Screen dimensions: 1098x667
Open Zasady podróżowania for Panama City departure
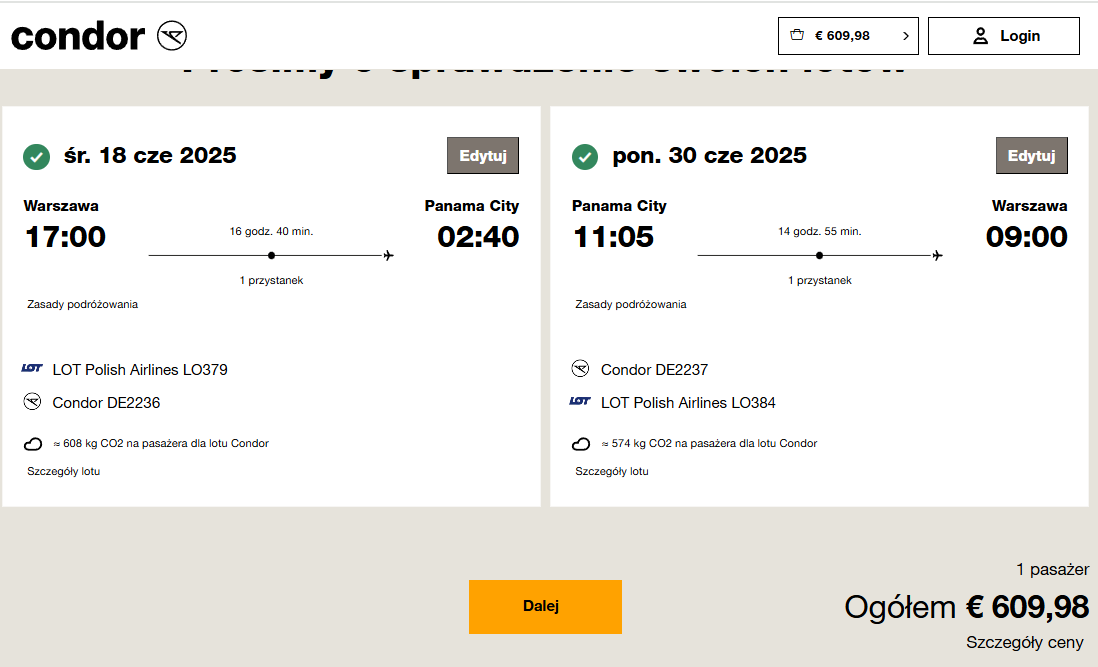631,304
